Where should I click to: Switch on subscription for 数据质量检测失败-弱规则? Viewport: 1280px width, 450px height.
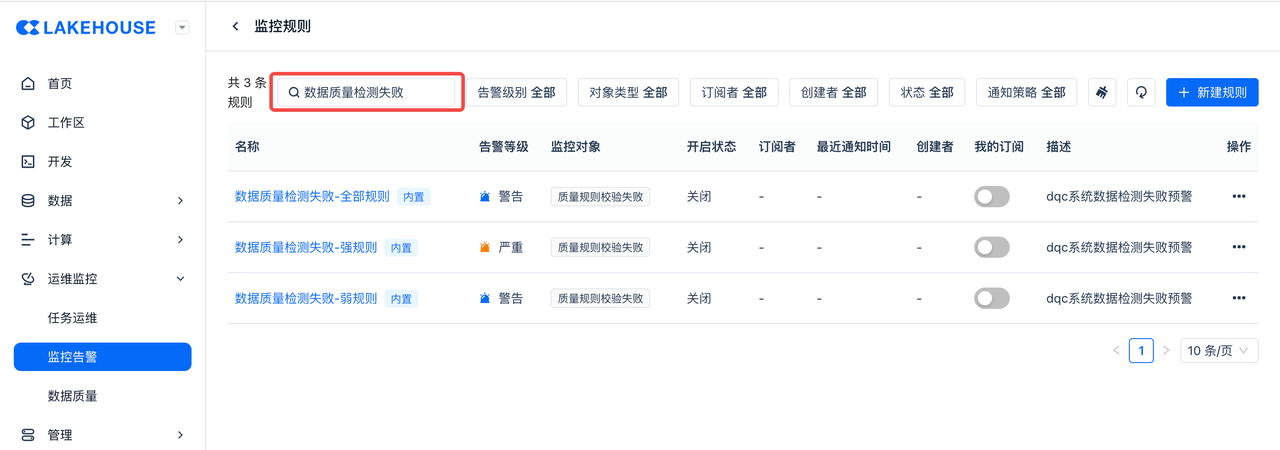991,298
